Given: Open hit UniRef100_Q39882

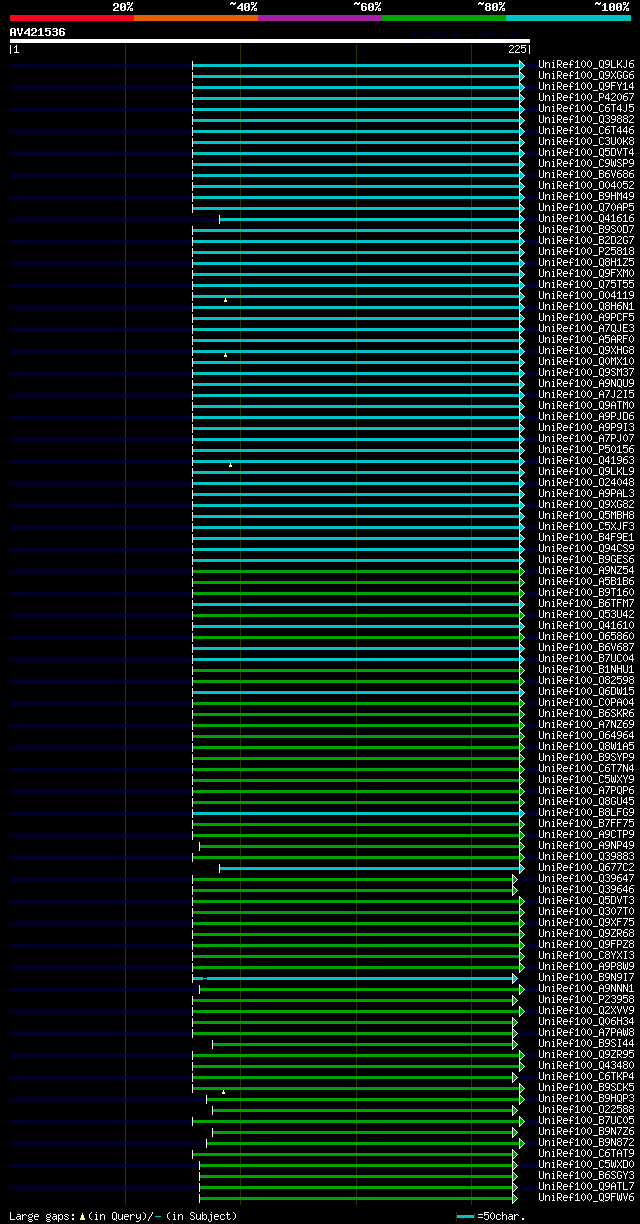Looking at the screenshot, I should pos(586,119).
